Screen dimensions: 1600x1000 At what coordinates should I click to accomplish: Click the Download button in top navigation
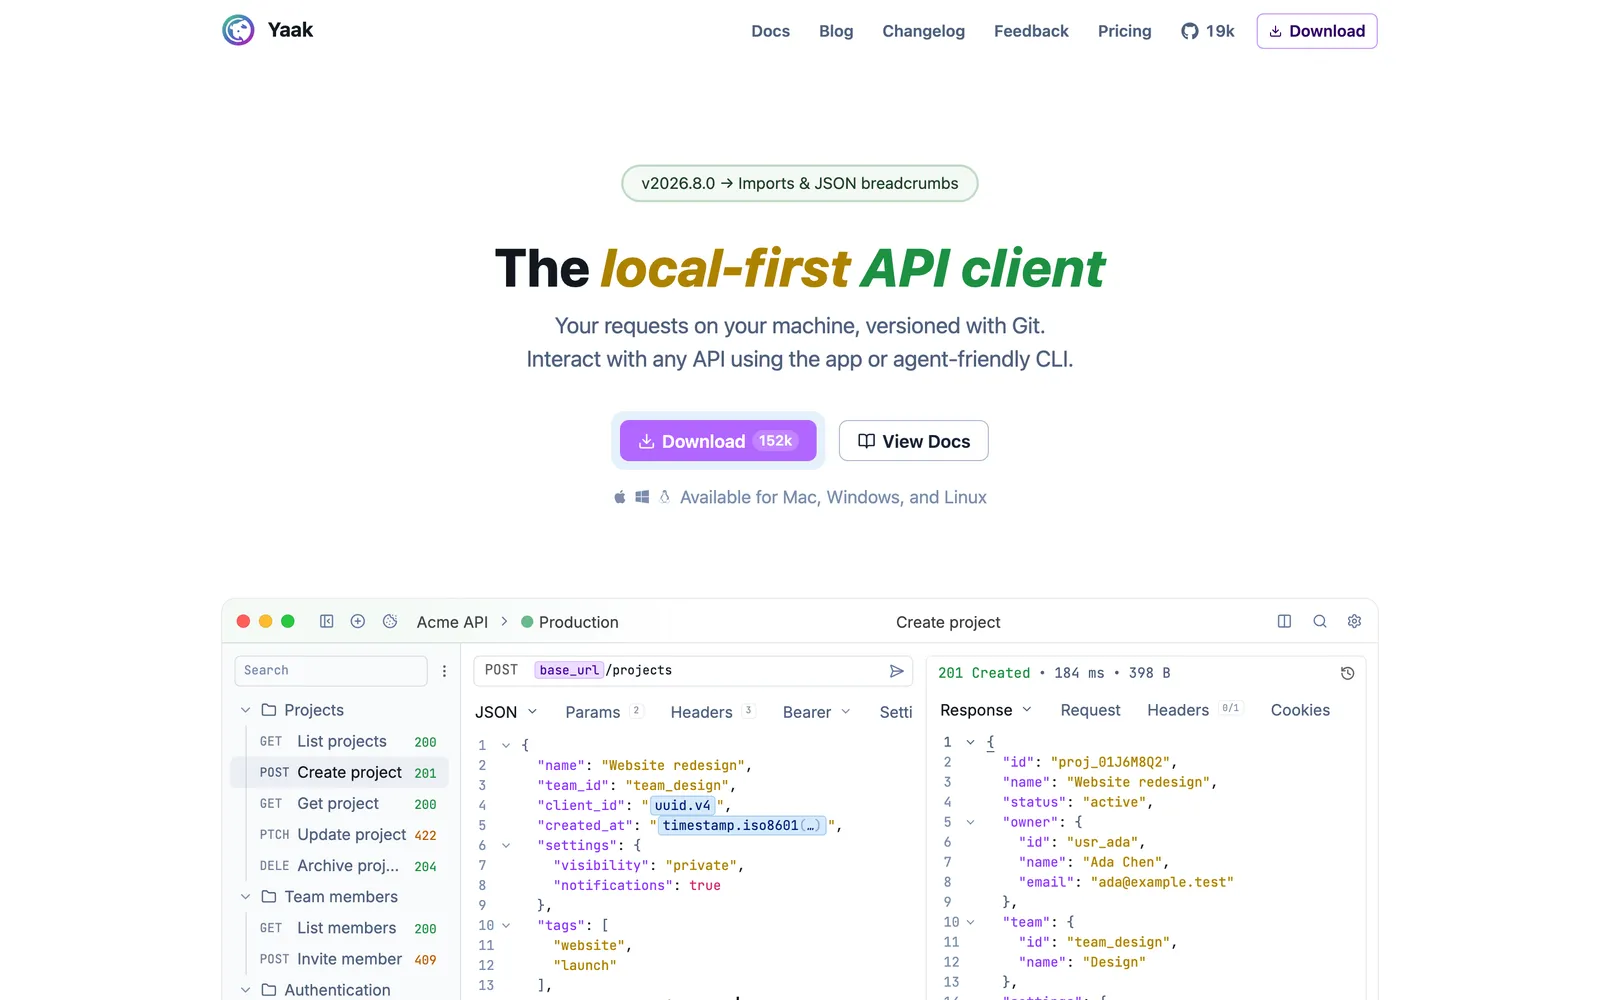pos(1317,31)
